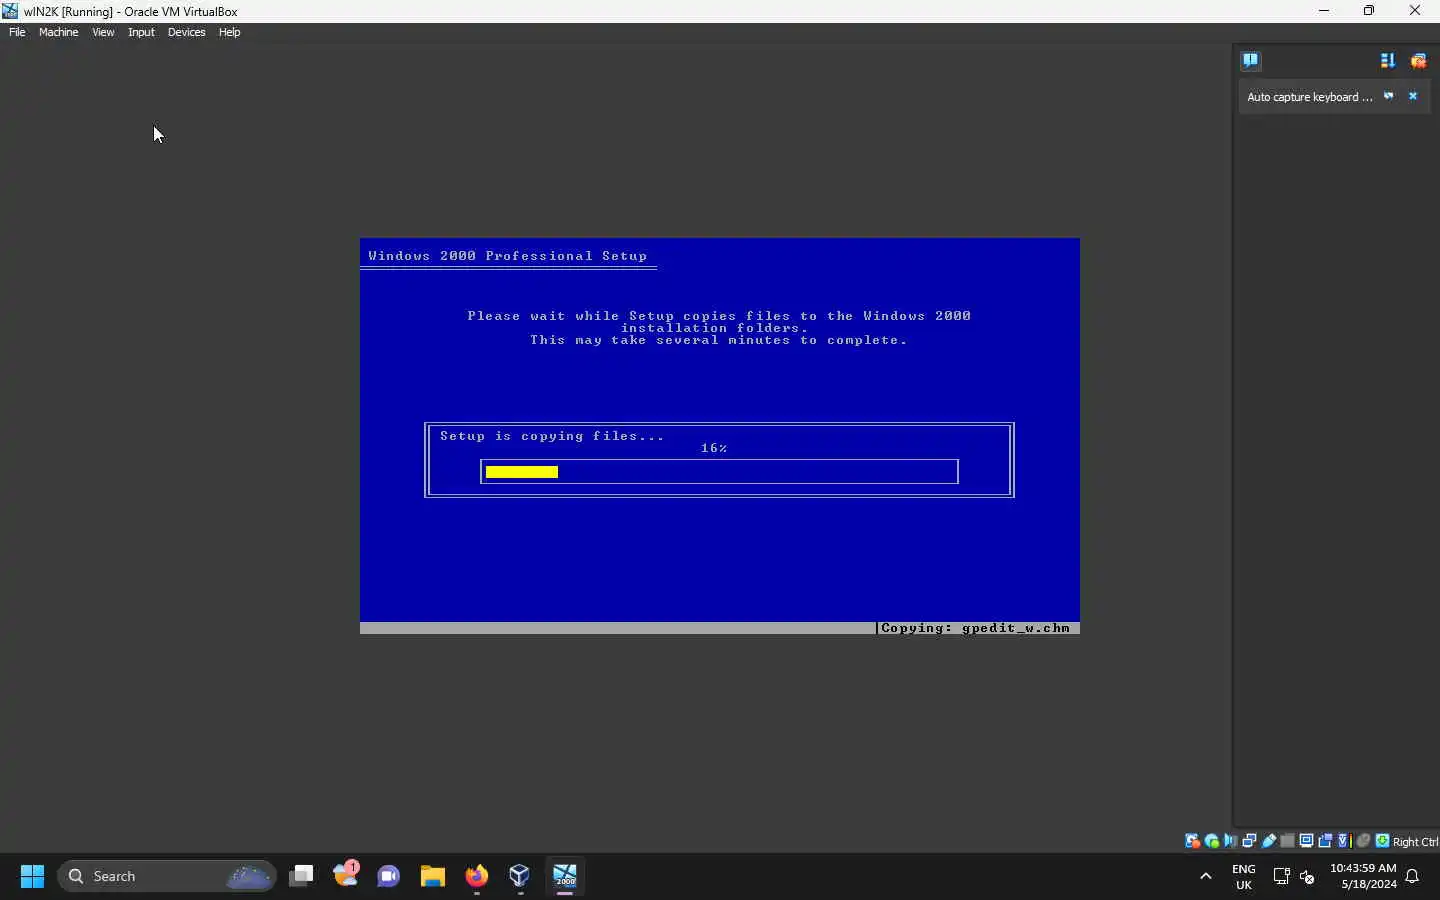Click the network adapters status icon

pyautogui.click(x=1249, y=841)
